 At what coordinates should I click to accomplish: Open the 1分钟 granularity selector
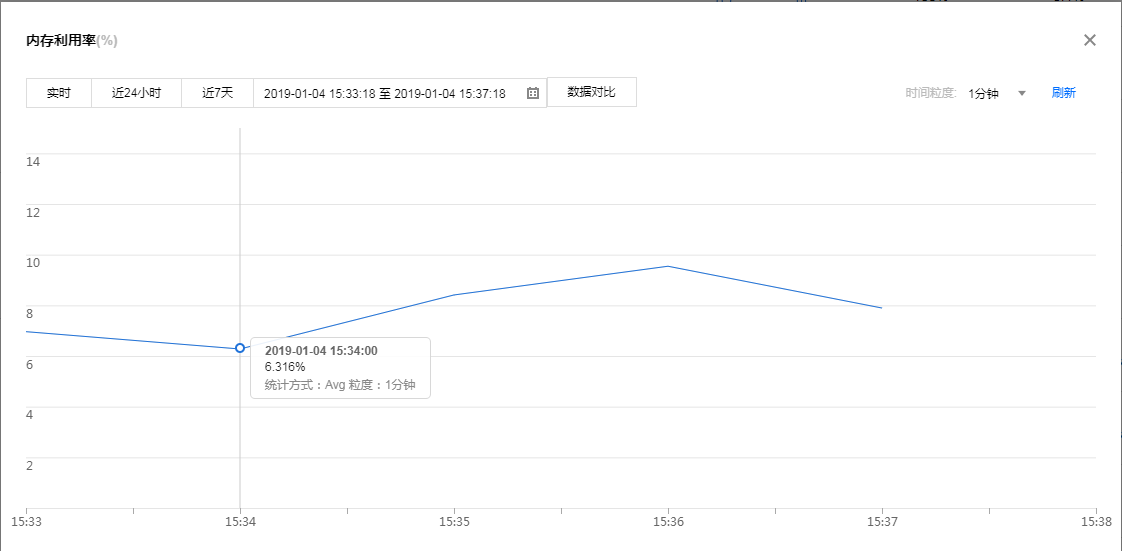coord(983,93)
